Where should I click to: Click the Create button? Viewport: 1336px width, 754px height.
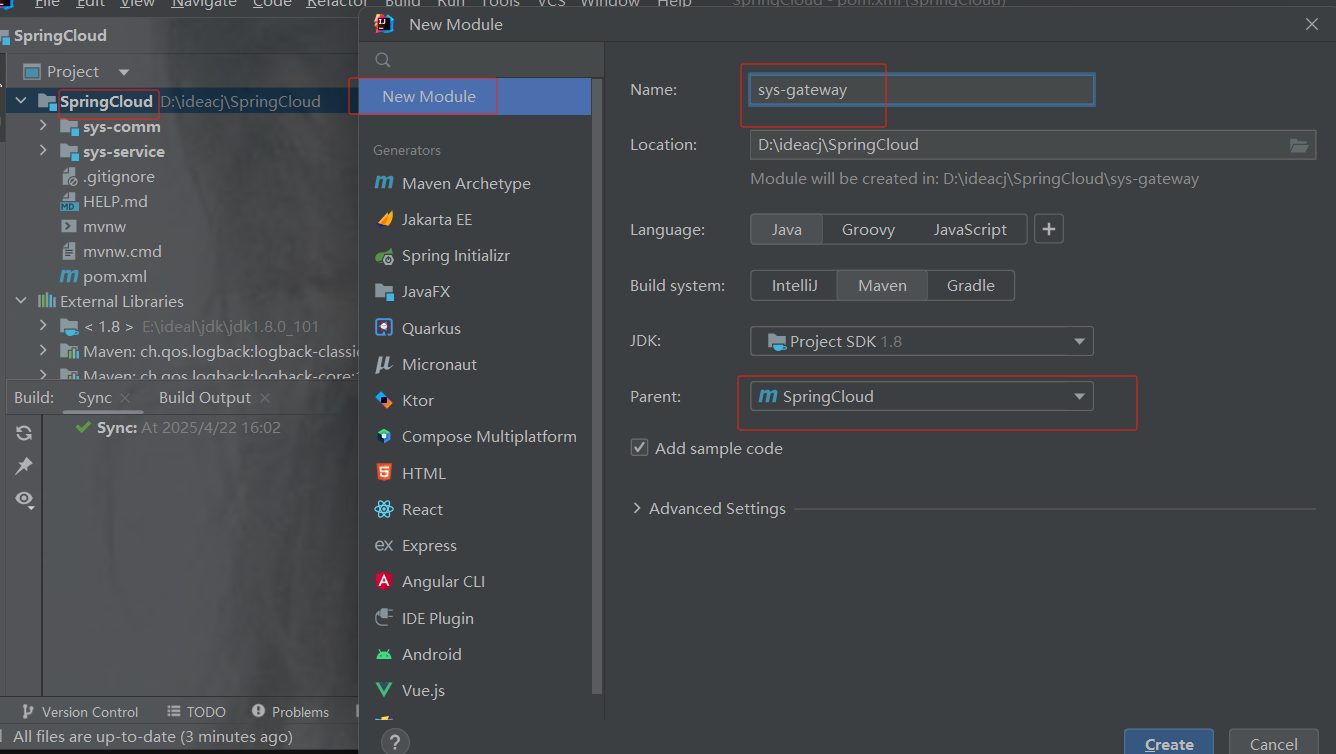point(1169,743)
